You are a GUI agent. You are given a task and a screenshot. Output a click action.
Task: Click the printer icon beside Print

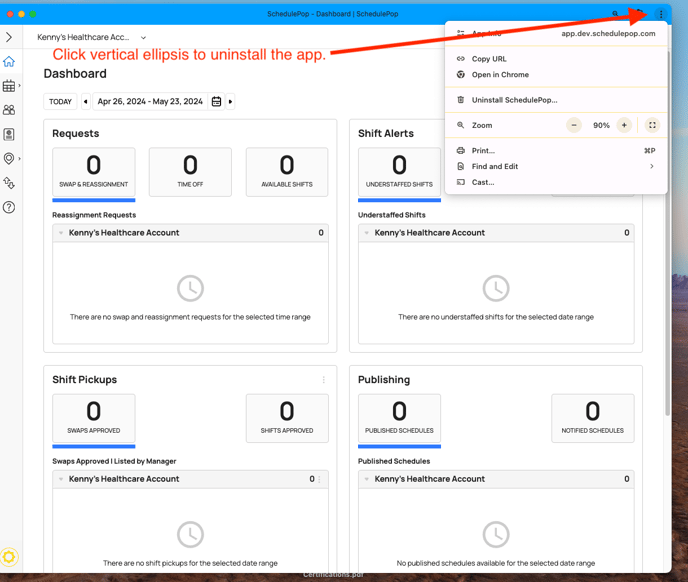pyautogui.click(x=461, y=151)
